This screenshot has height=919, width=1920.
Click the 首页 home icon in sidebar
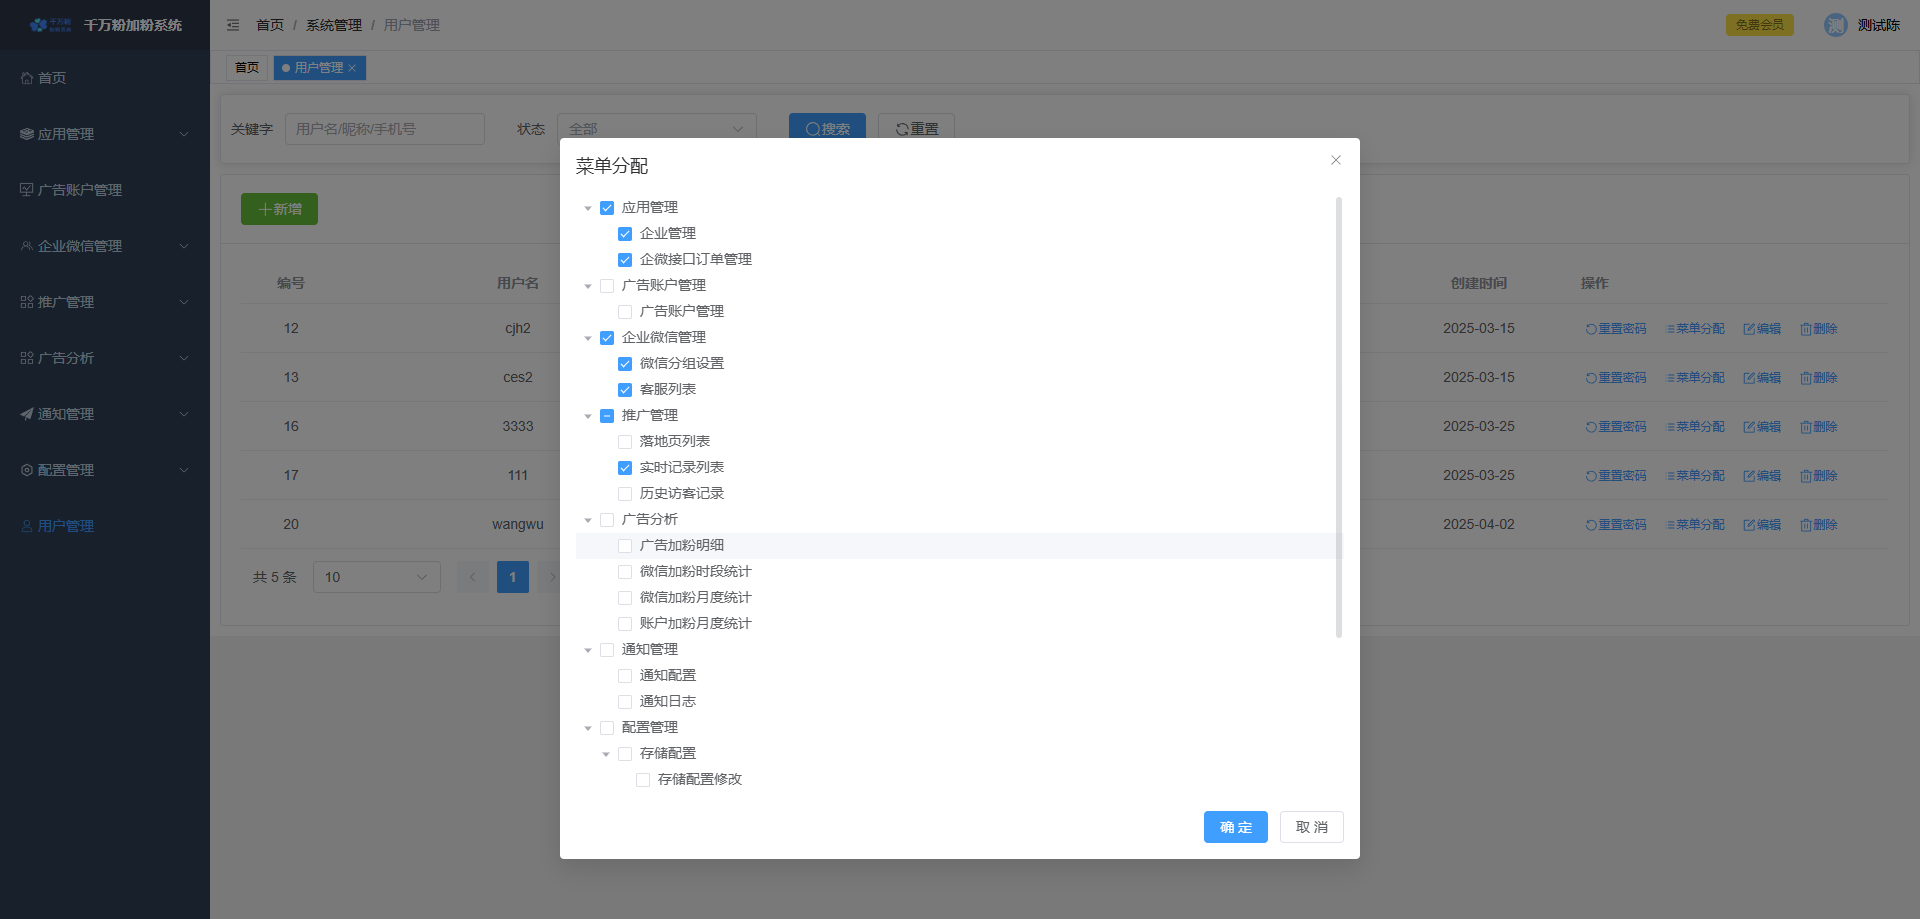coord(27,78)
